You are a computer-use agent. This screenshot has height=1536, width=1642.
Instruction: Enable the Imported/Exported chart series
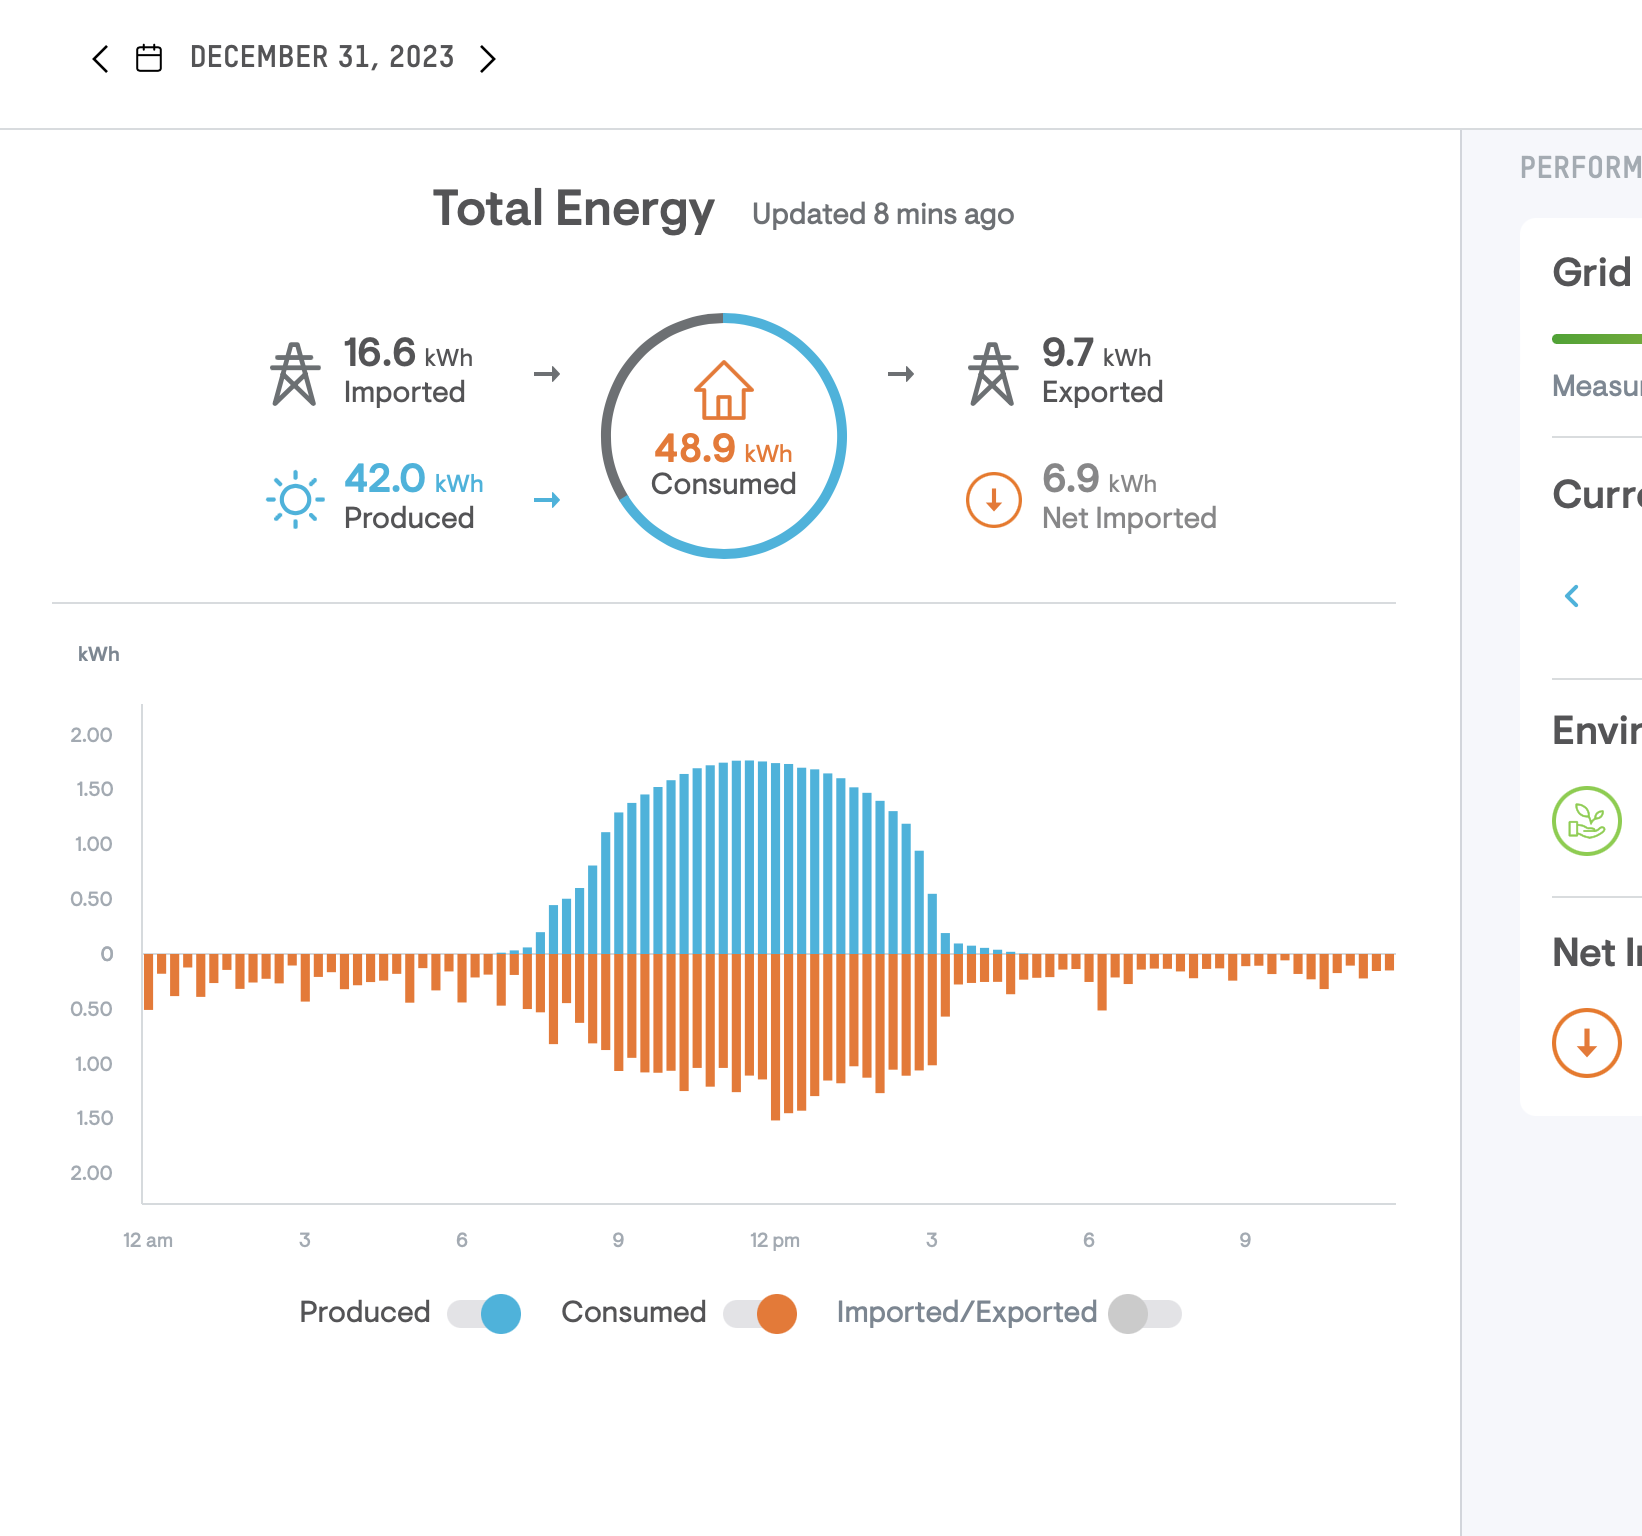tap(1144, 1313)
